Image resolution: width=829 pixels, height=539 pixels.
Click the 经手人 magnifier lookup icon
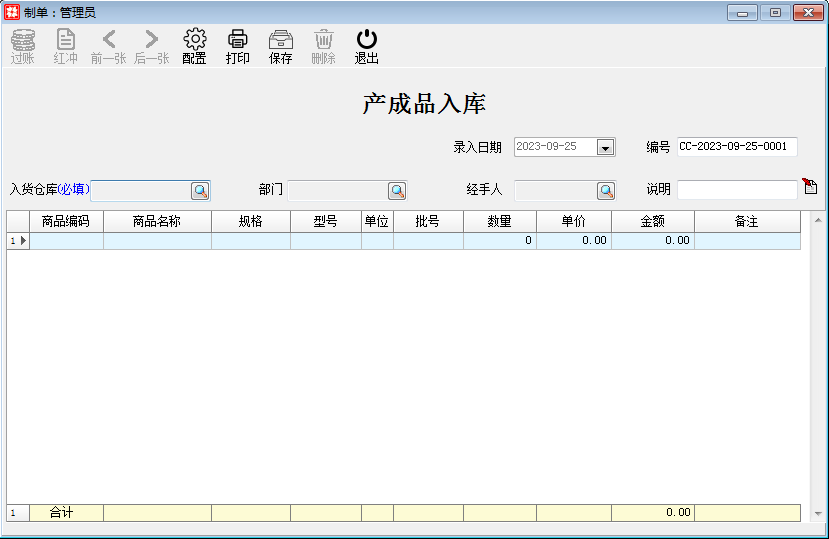pos(606,191)
